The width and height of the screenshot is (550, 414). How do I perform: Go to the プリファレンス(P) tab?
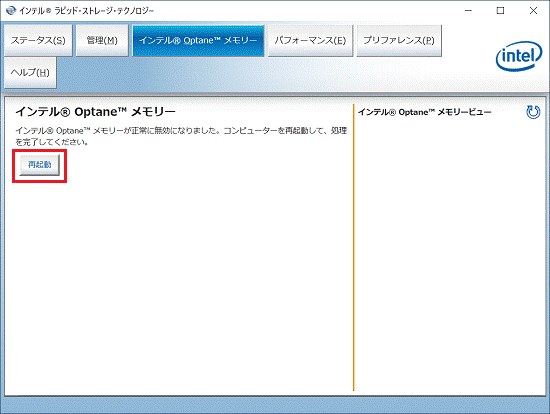pos(399,40)
